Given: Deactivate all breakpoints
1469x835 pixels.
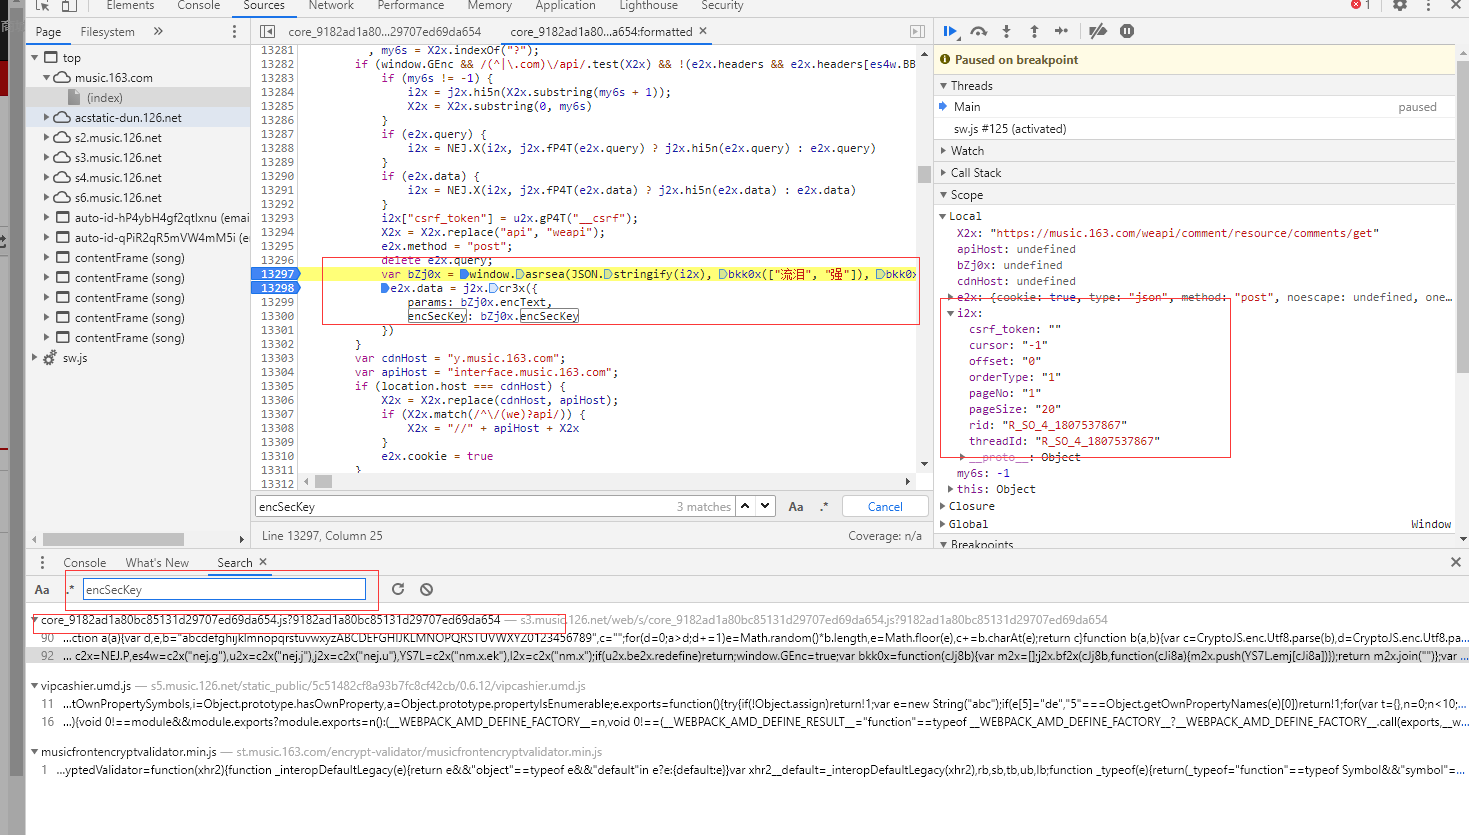Looking at the screenshot, I should point(1098,32).
